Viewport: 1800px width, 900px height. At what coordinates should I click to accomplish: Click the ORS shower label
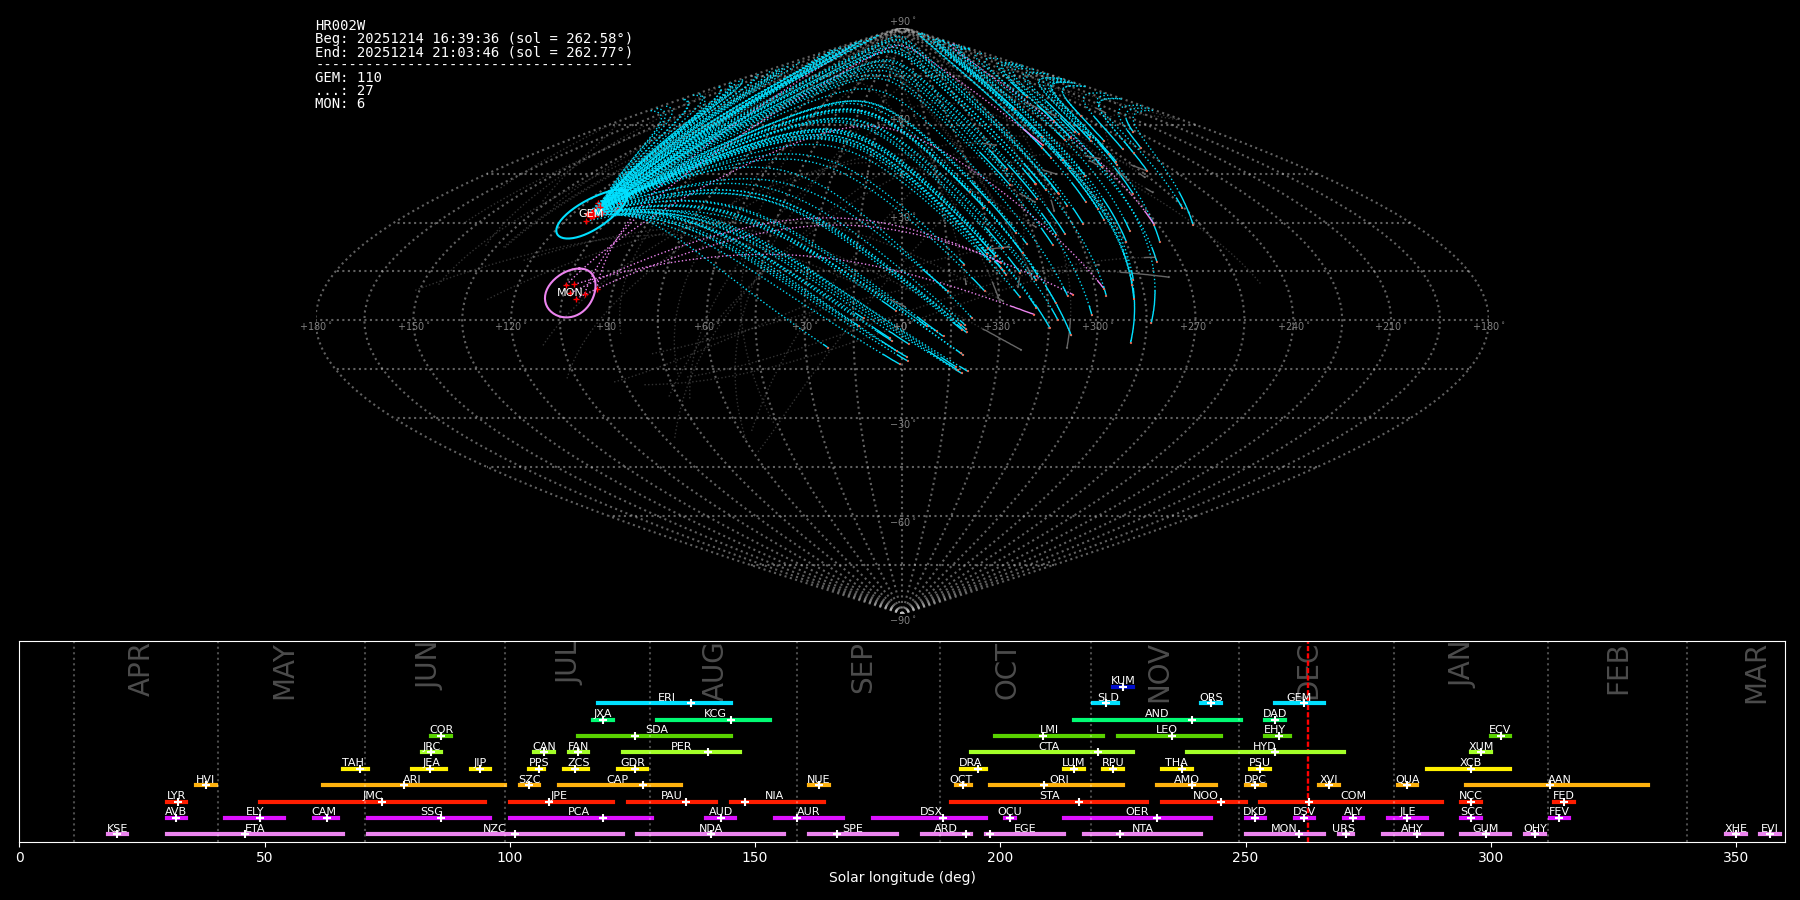tap(1211, 698)
